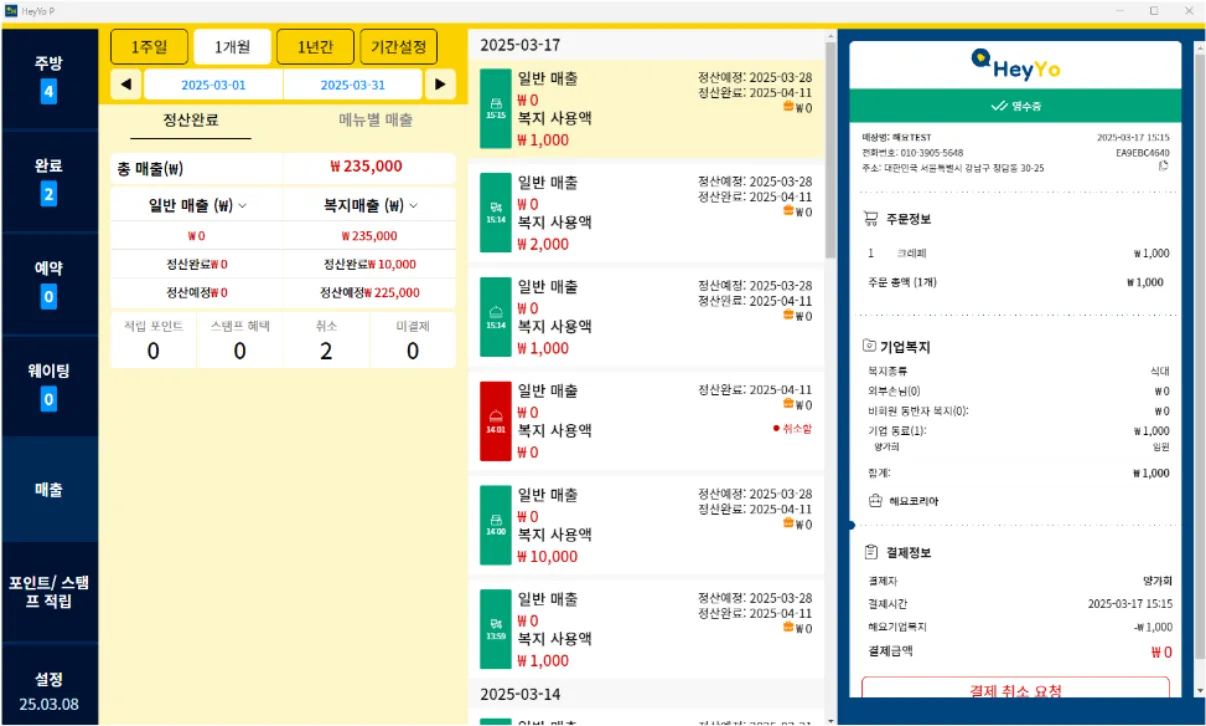Click the receipt panel scroll-down arrow
1206x726 pixels.
tap(1200, 691)
